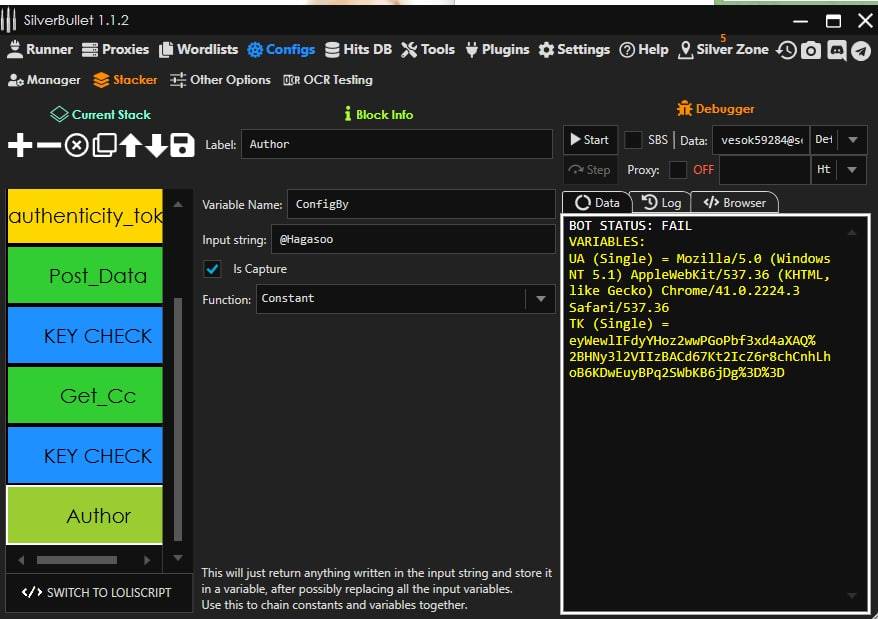Open the Telegram icon in top bar
This screenshot has width=878, height=619.
tap(861, 50)
